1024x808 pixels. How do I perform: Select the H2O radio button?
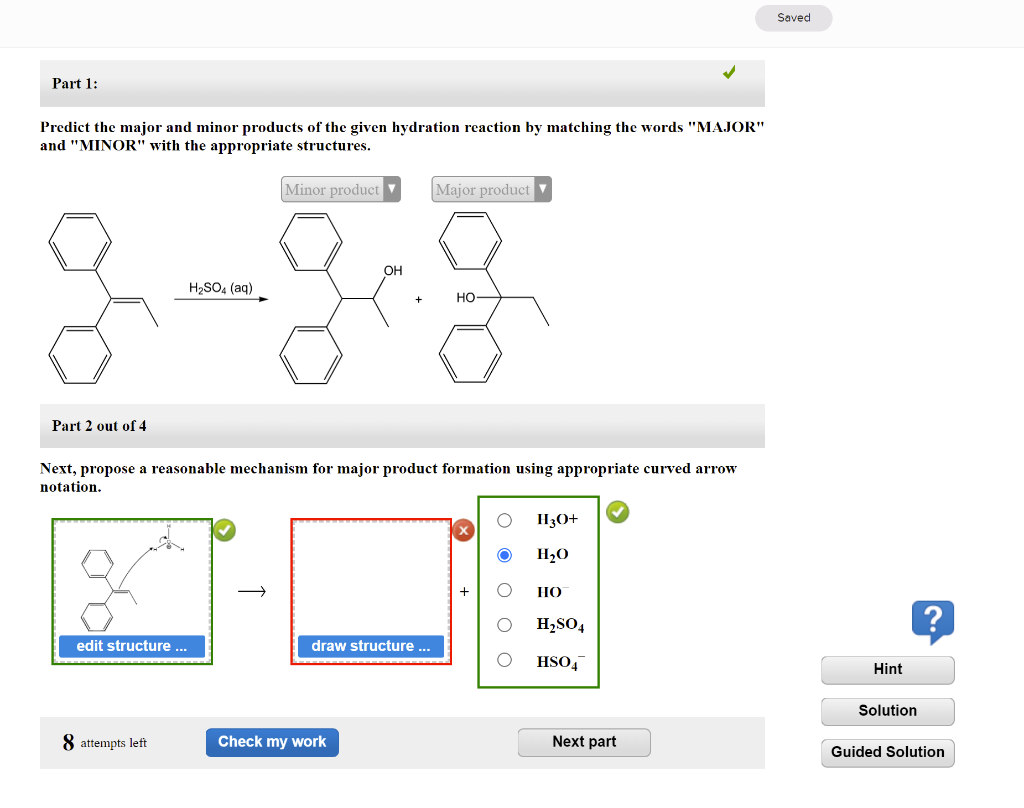click(x=504, y=554)
